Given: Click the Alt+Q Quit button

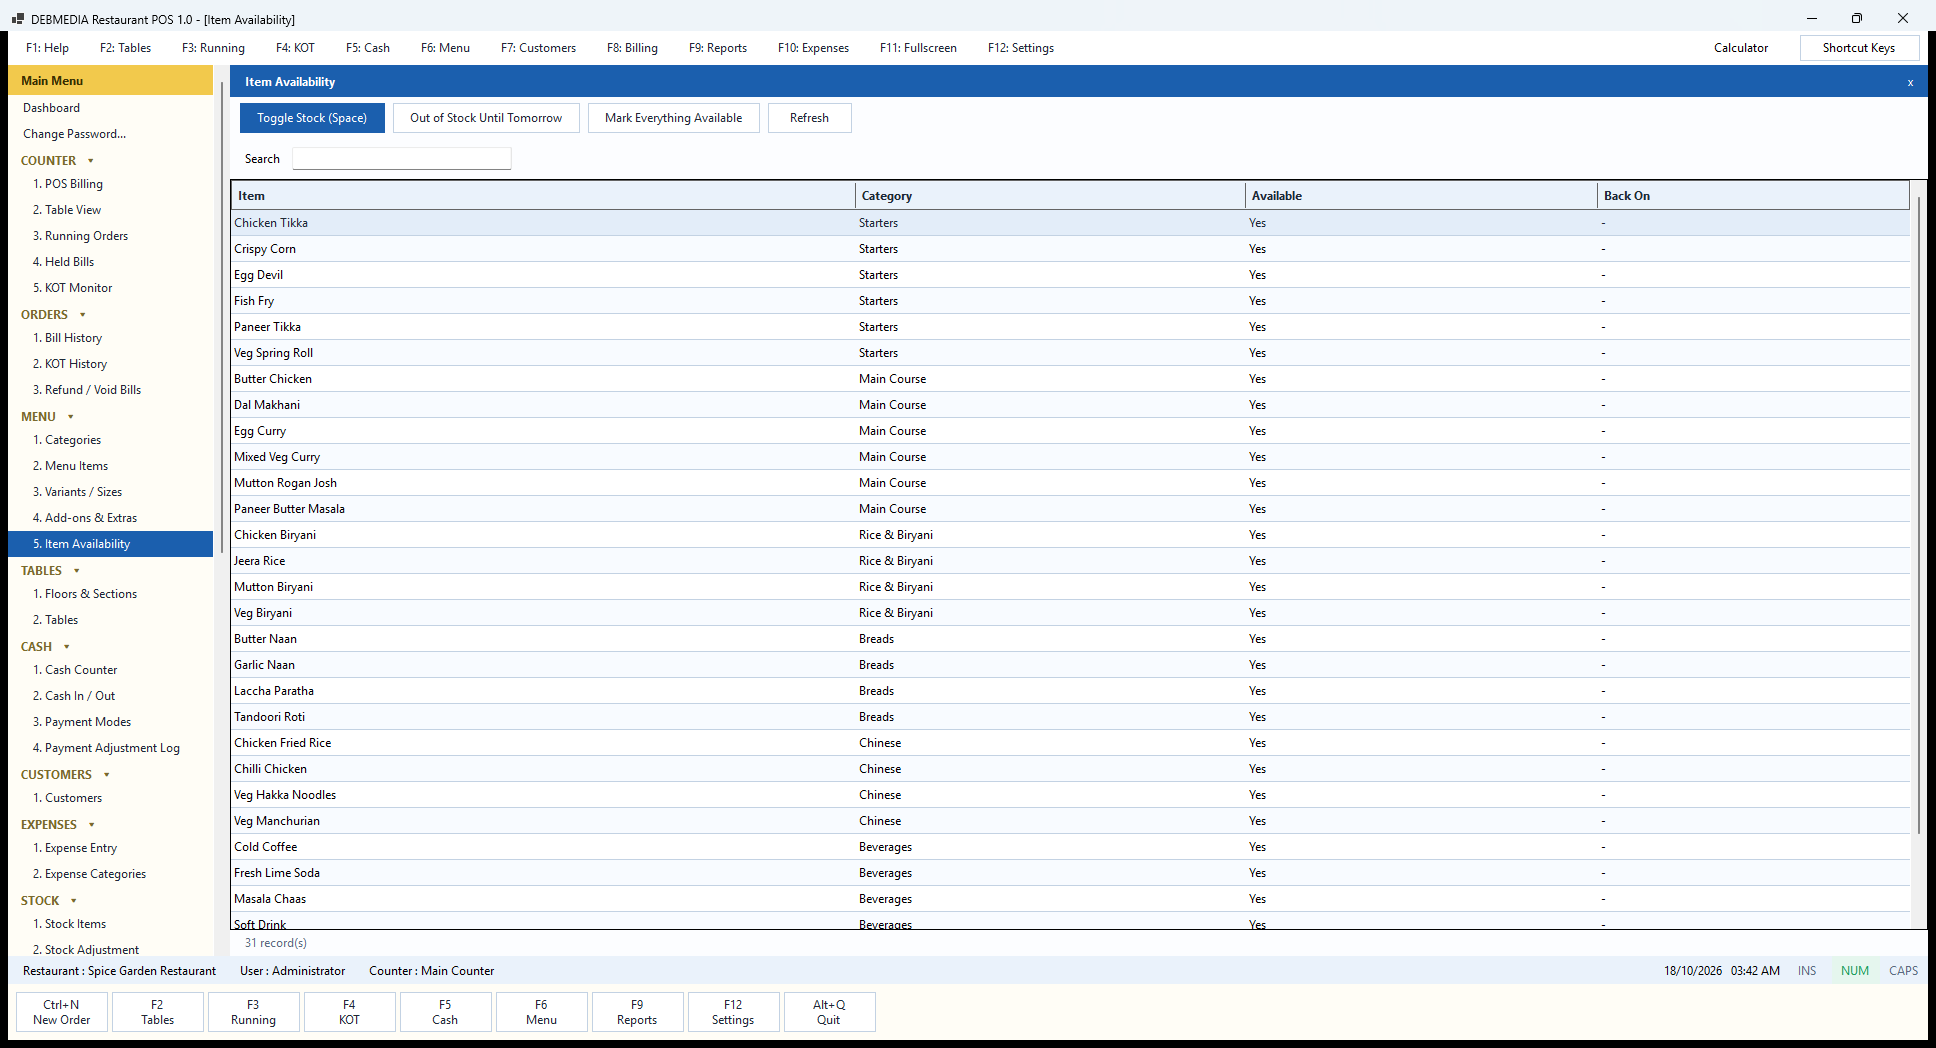Looking at the screenshot, I should (x=829, y=1012).
